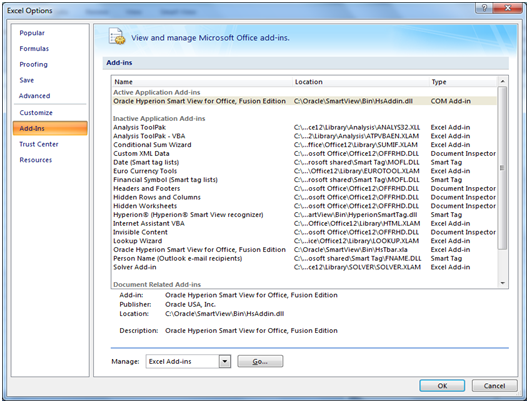
Task: Select the Euro Currency Tools row
Action: (x=304, y=171)
